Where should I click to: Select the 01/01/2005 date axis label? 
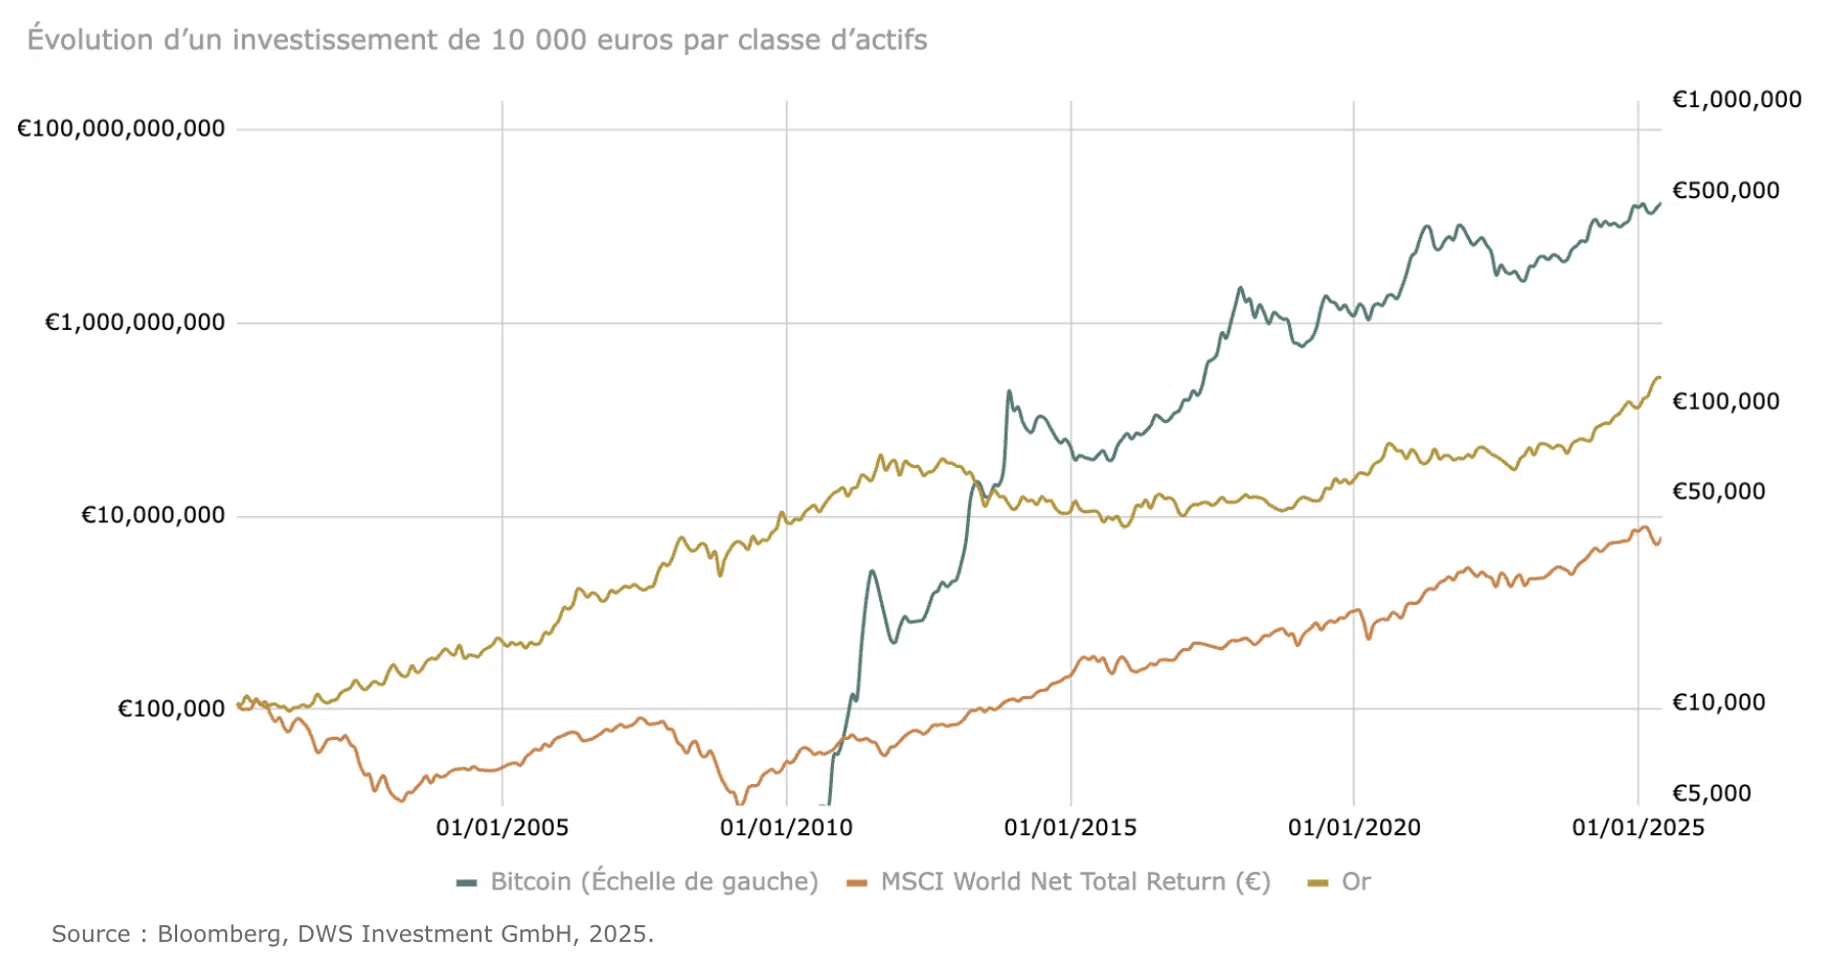[x=502, y=828]
